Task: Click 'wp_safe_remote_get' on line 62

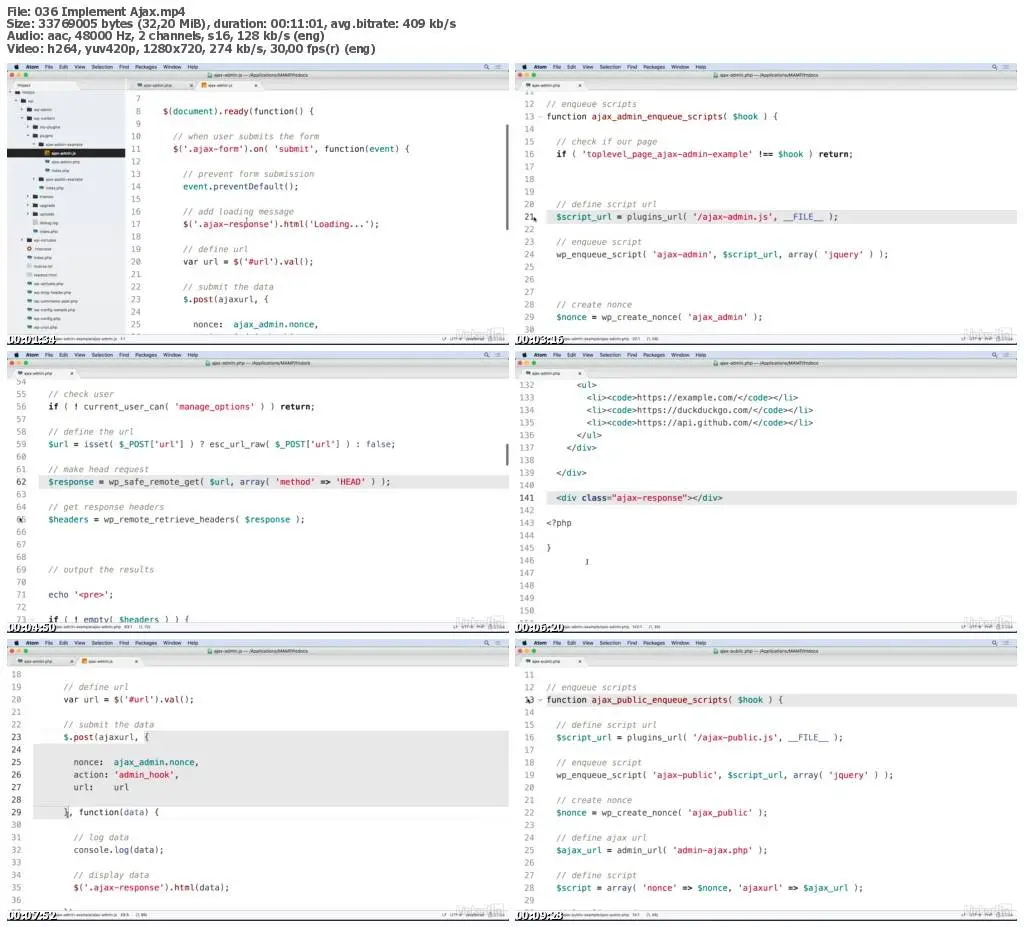Action: [x=153, y=482]
